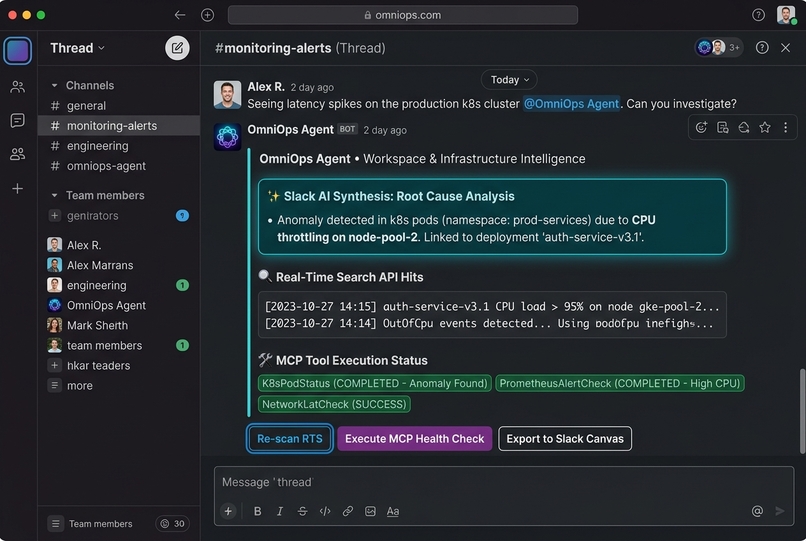Click the new tab plus circle icon
Viewport: 806px width, 541px height.
click(207, 15)
